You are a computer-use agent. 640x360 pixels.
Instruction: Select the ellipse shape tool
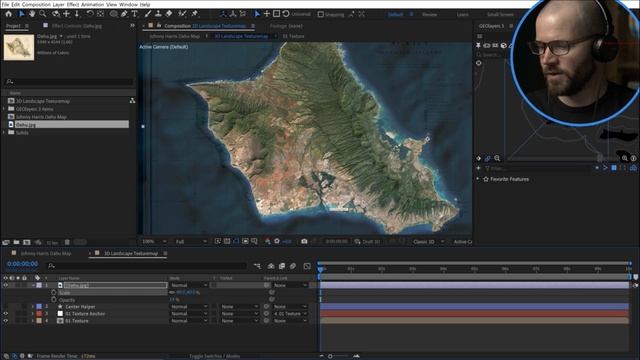tap(113, 14)
